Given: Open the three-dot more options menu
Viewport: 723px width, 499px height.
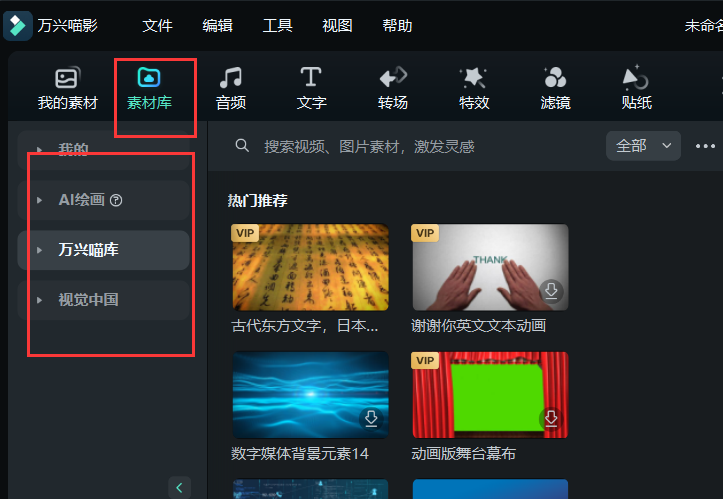Looking at the screenshot, I should [x=705, y=146].
